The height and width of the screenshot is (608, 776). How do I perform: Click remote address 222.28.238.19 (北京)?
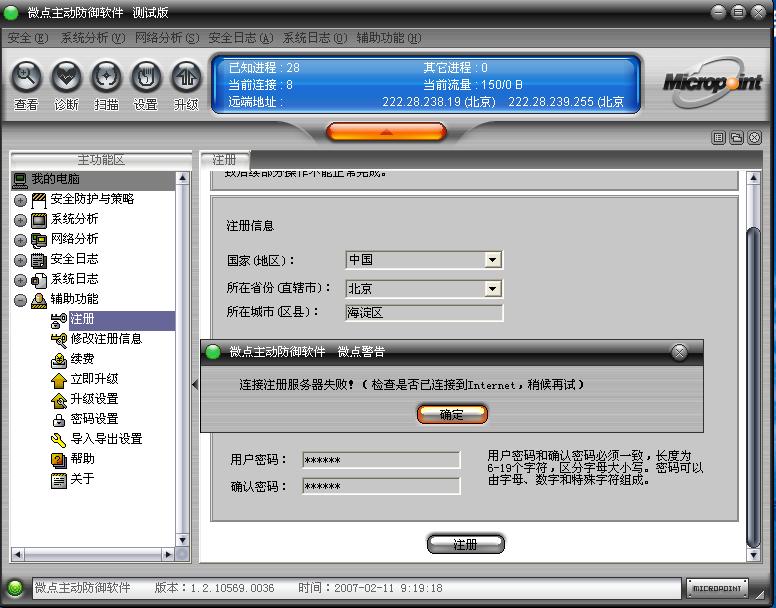[439, 102]
